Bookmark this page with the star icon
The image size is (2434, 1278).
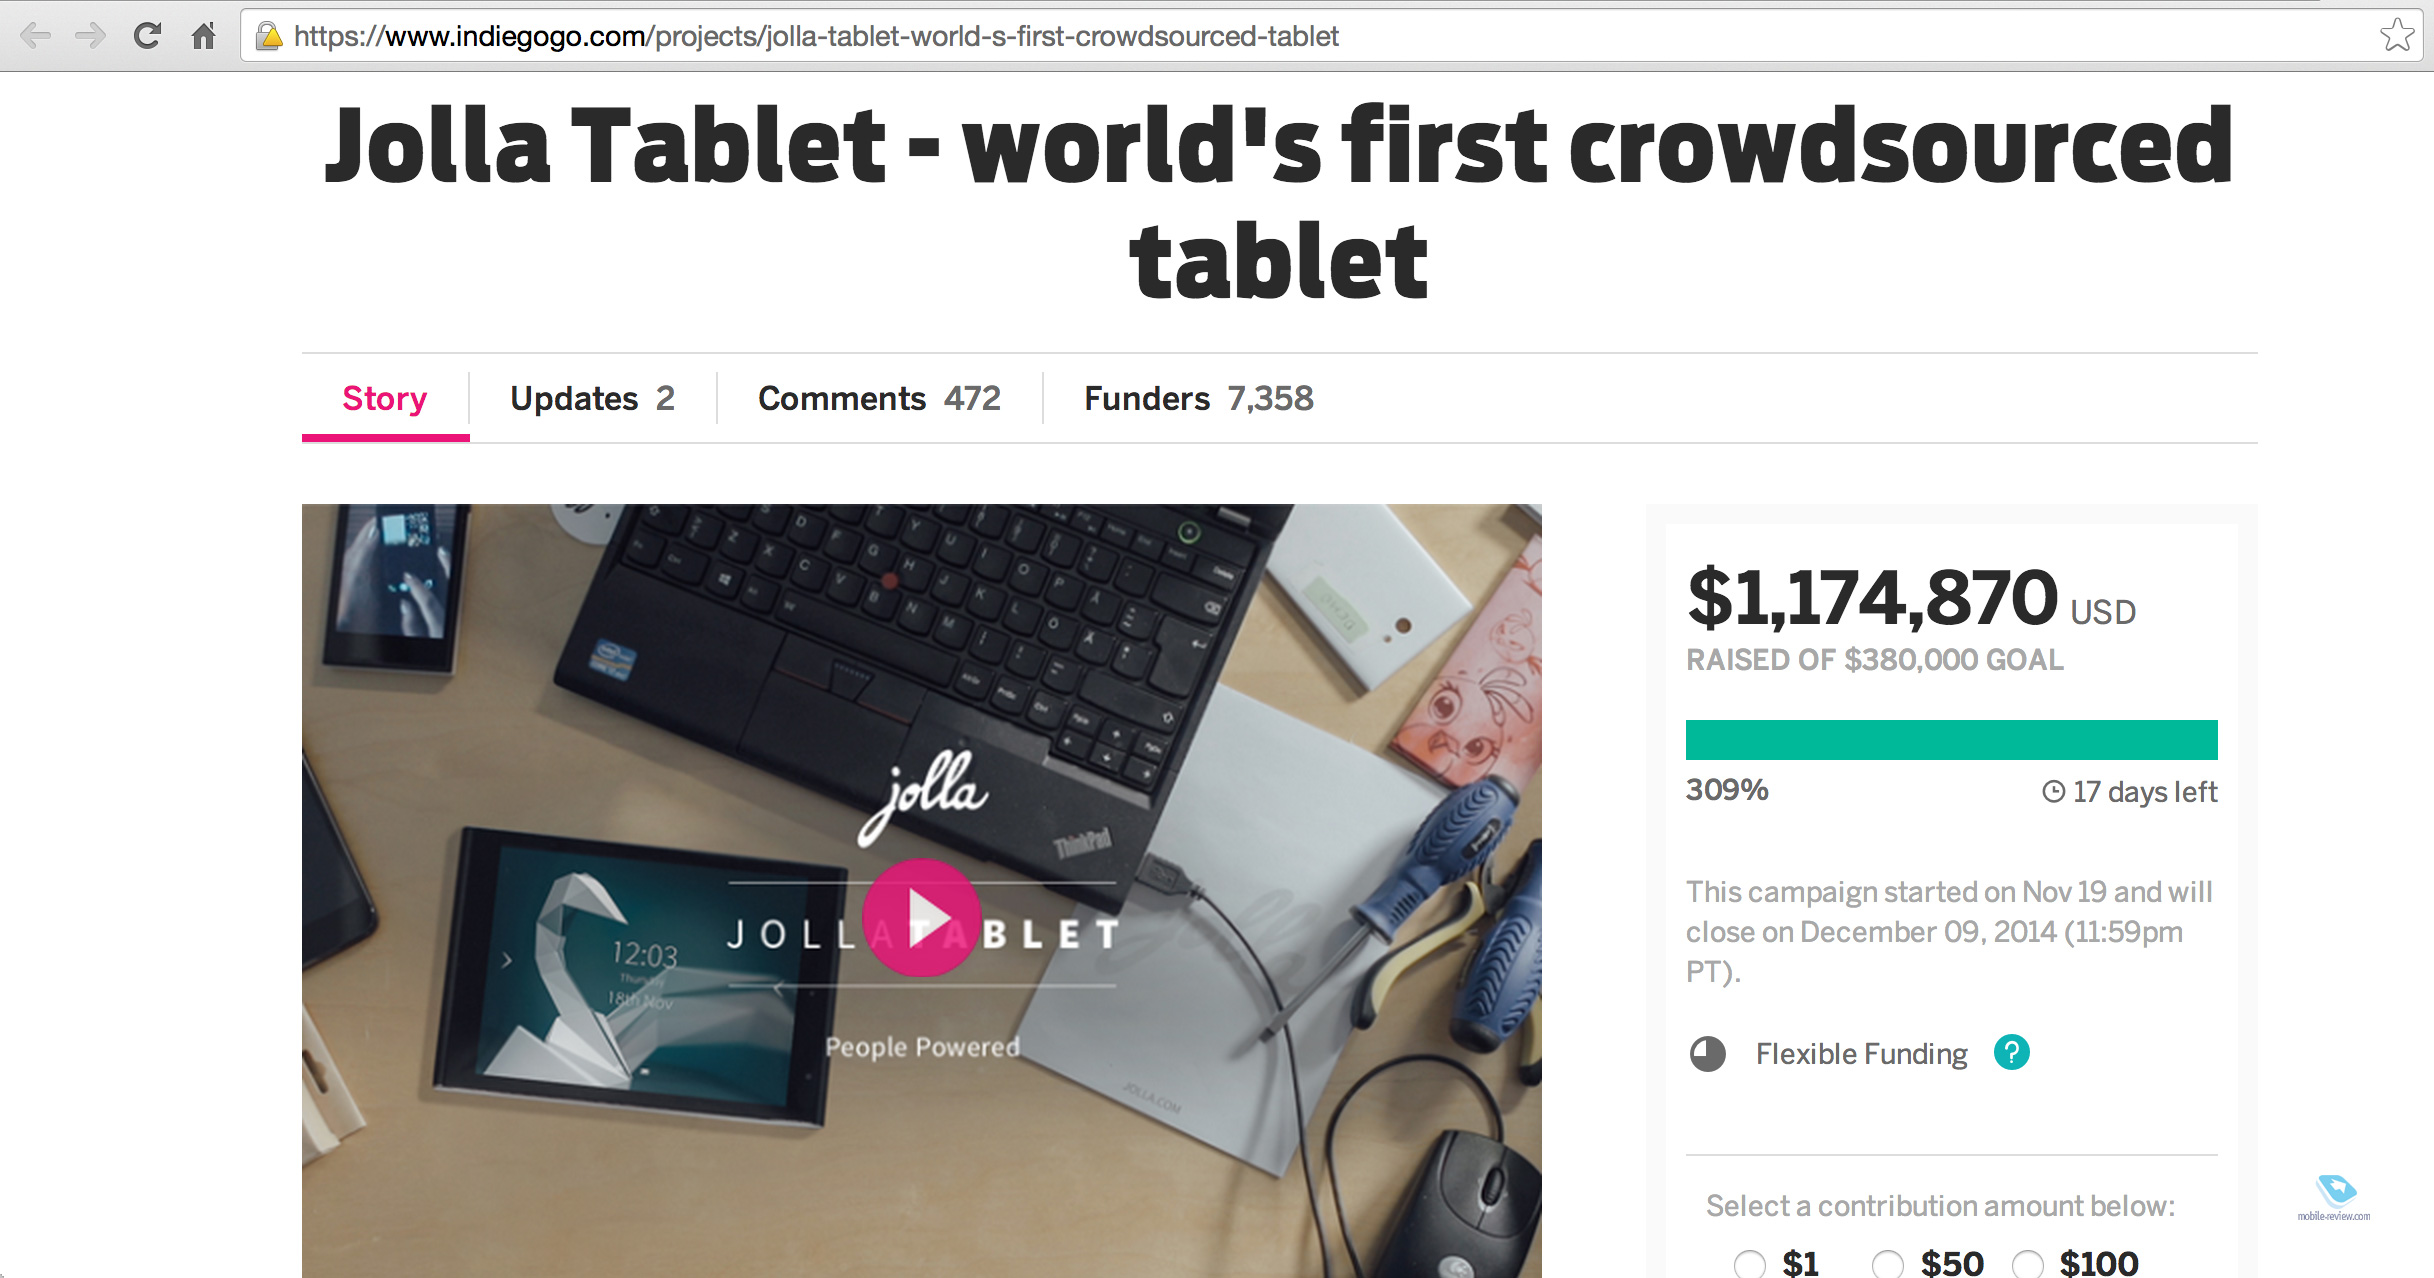tap(2397, 35)
